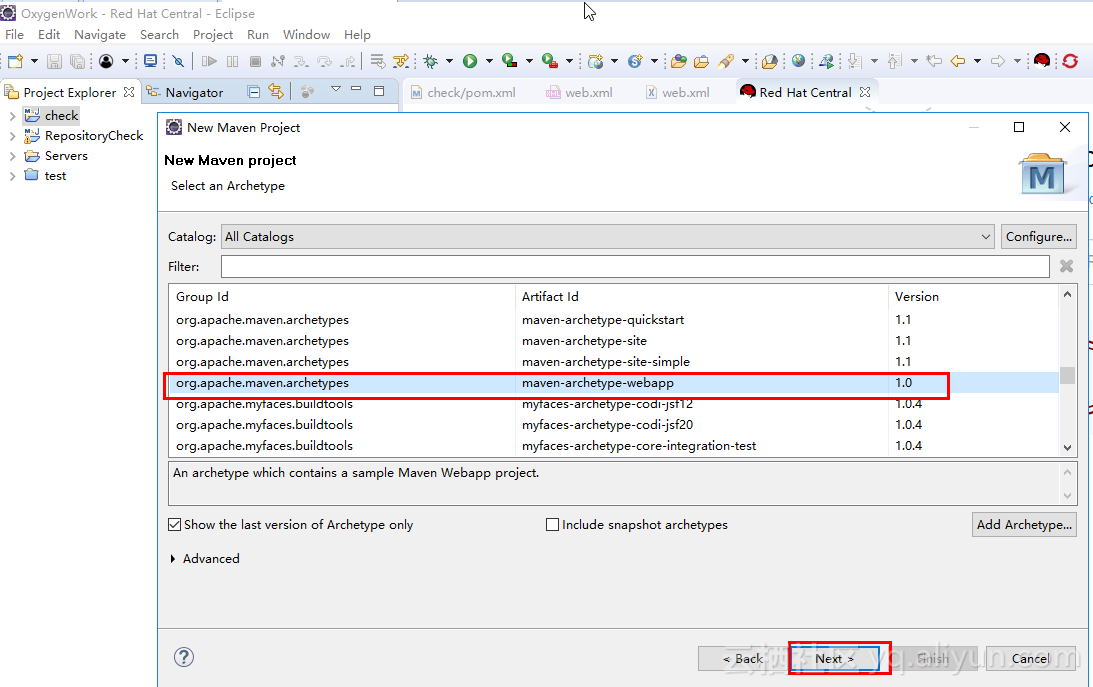Click Collapse All in Project Explorer

click(x=254, y=91)
